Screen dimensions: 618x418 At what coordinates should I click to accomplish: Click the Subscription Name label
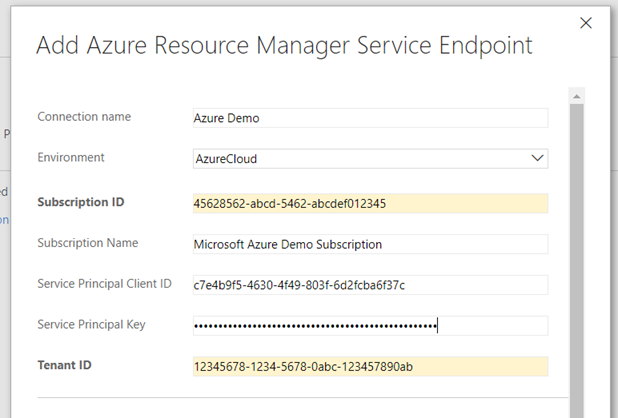tap(88, 243)
